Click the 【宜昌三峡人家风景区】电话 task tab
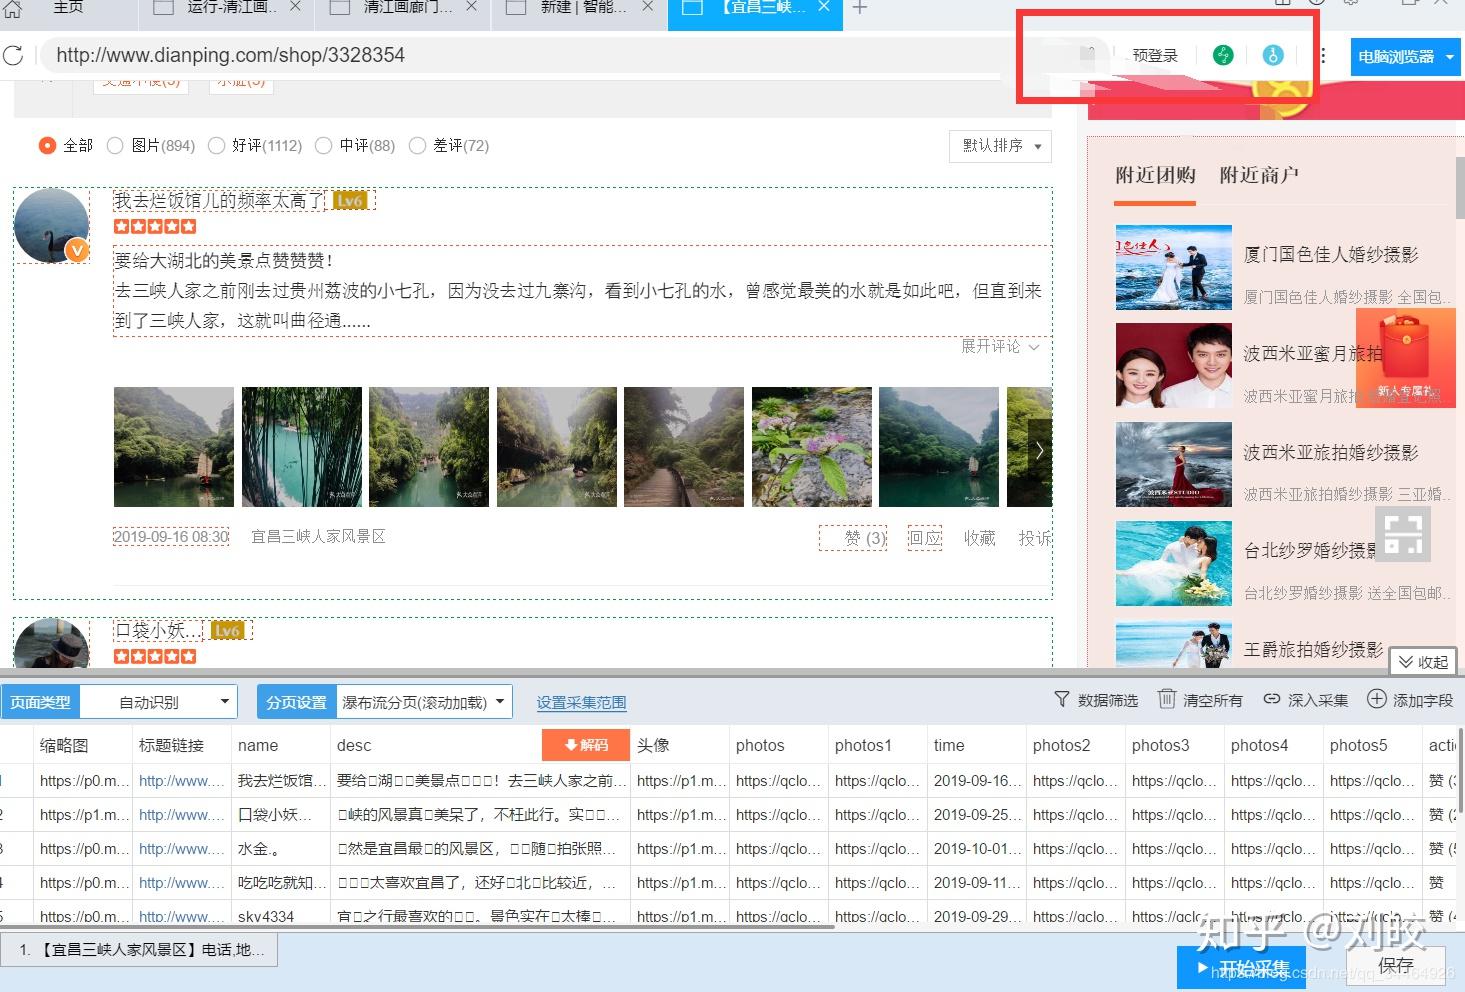 pos(139,950)
